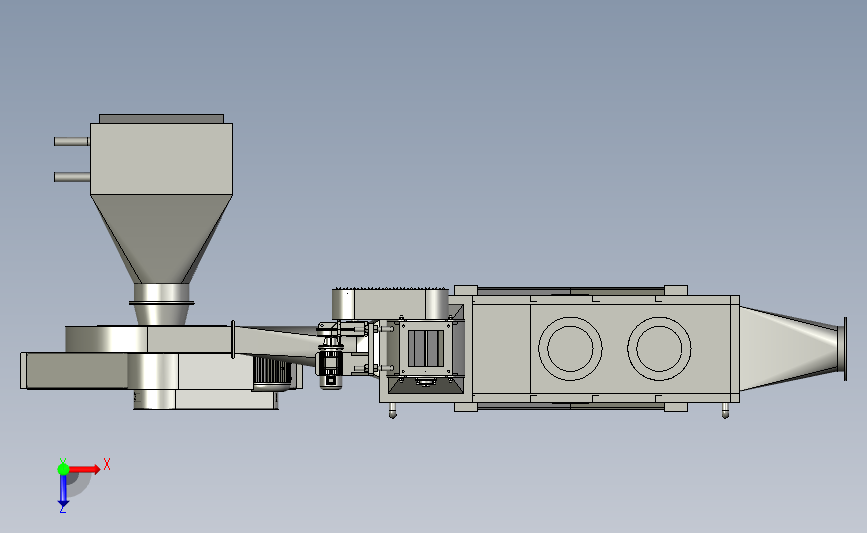Select the small black gear motor
Image resolution: width=867 pixels, height=533 pixels.
pos(330,365)
